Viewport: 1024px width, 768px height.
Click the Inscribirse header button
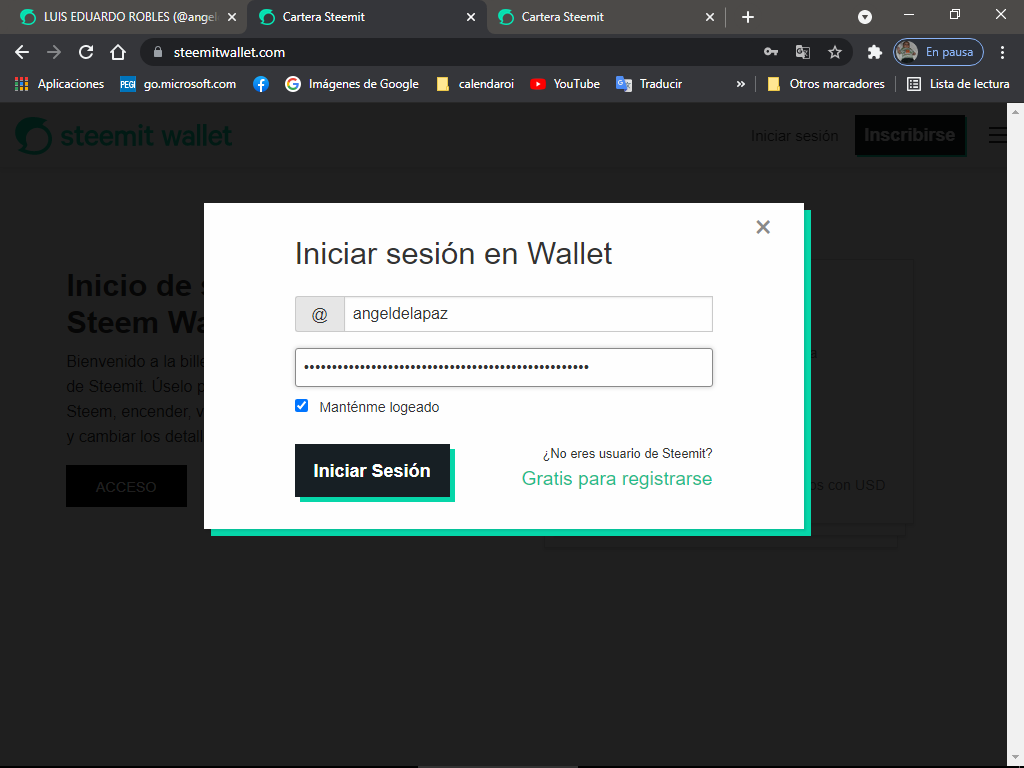910,135
